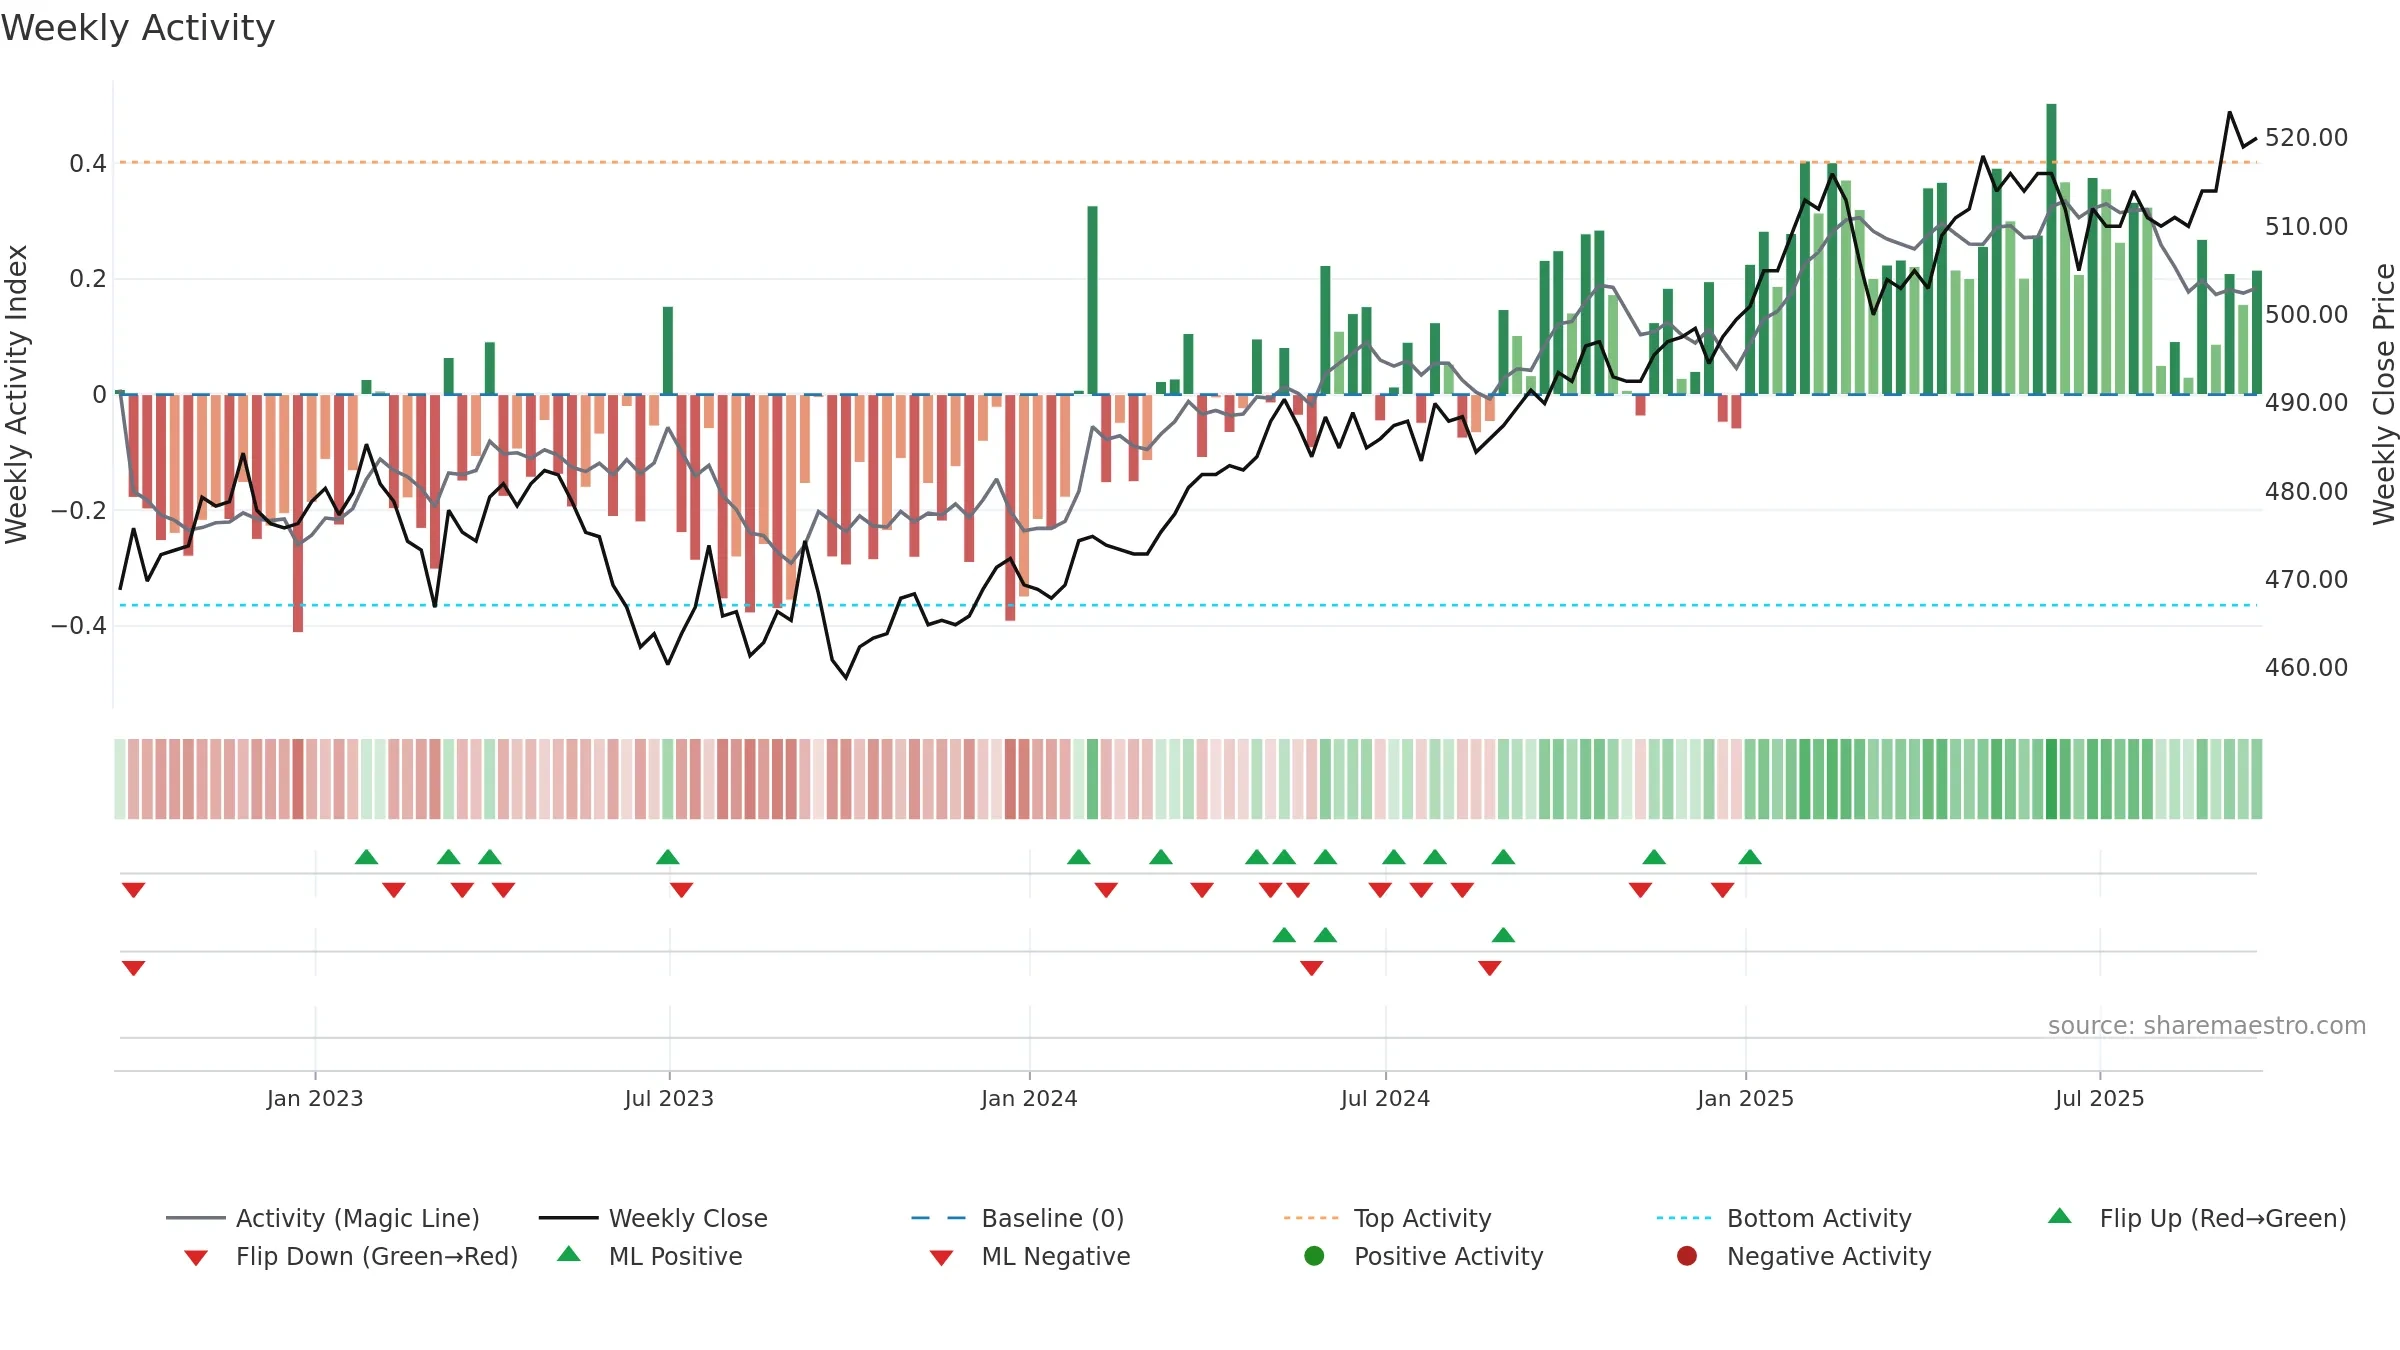Image resolution: width=2400 pixels, height=1350 pixels.
Task: Click the Positive Activity green circle icon
Action: (1314, 1256)
